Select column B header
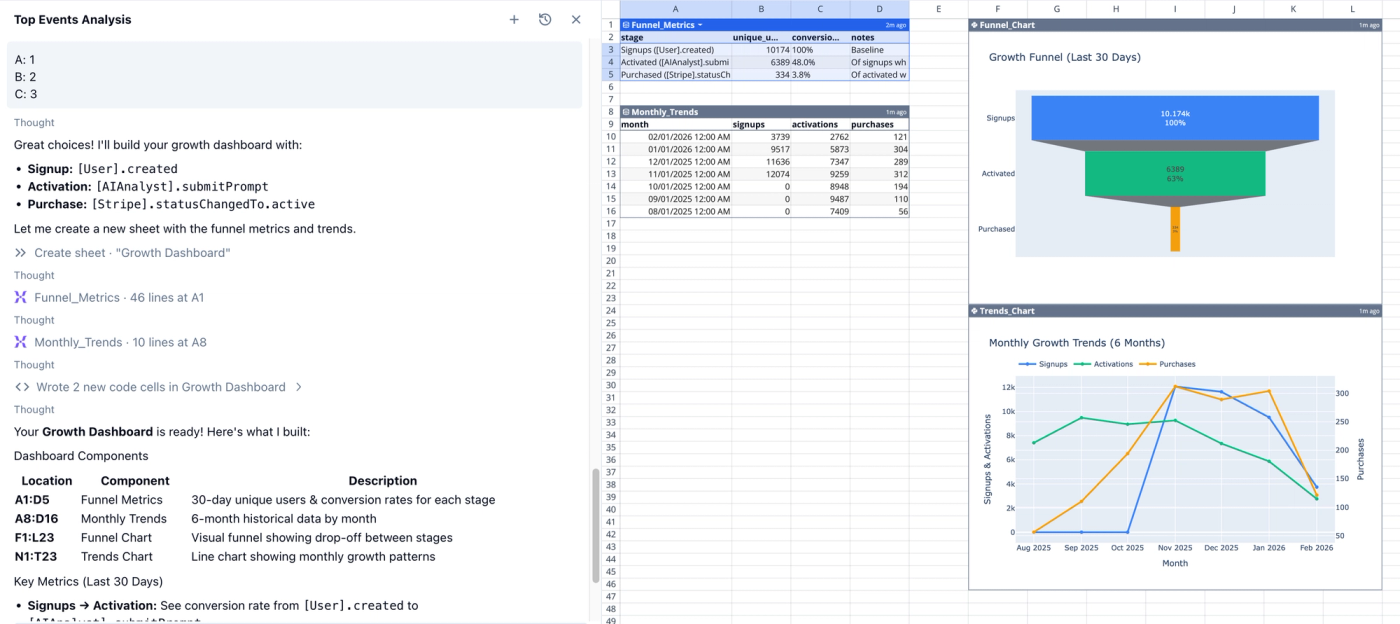The image size is (1400, 624). click(761, 9)
